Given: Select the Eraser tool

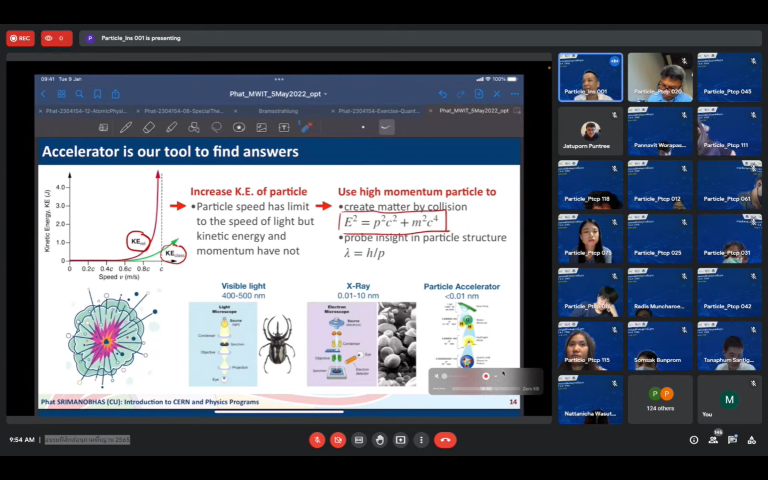Looking at the screenshot, I should [x=148, y=127].
